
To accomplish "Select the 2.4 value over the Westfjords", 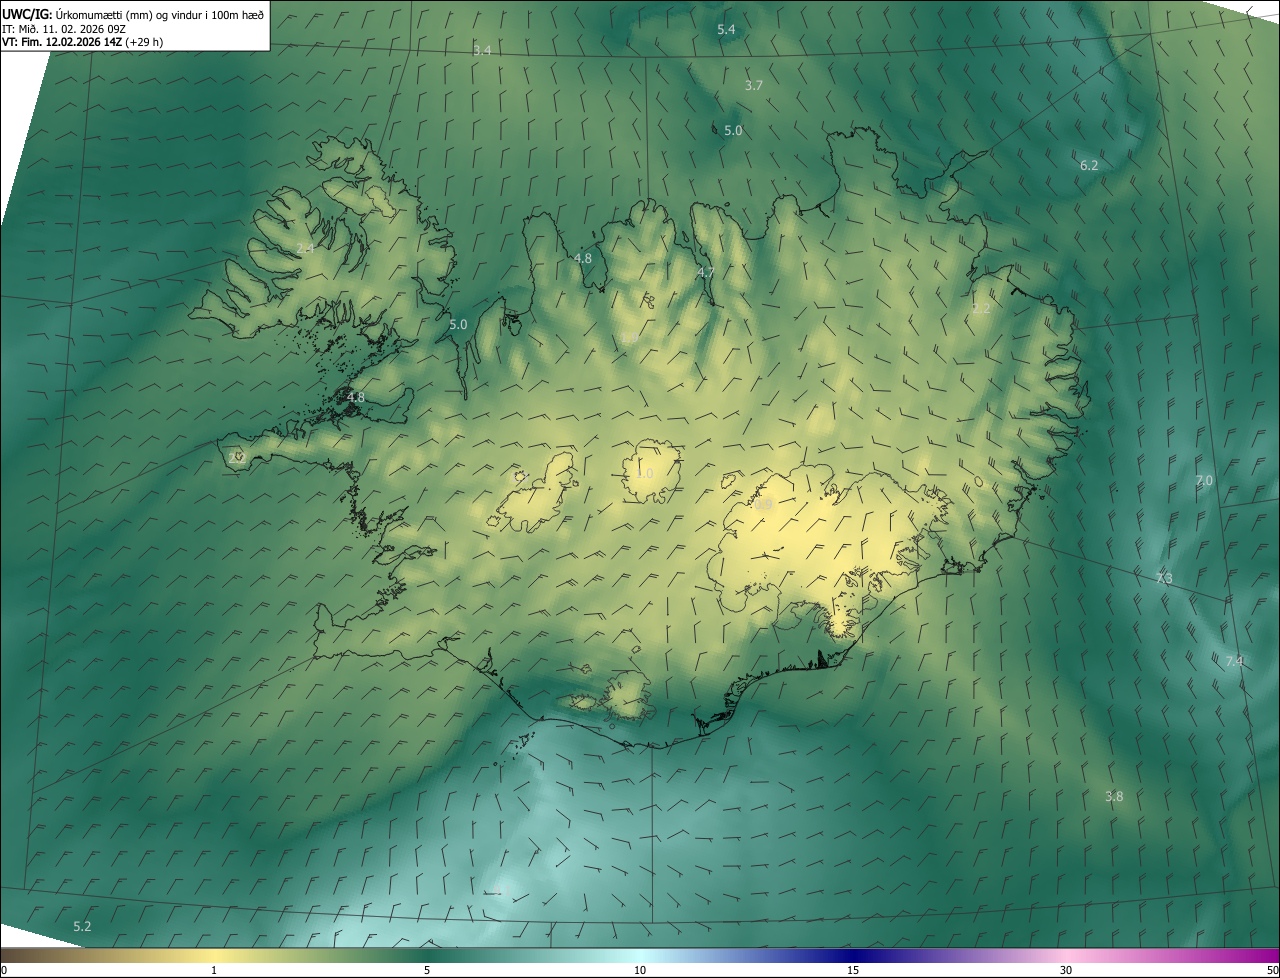I will 305,248.
